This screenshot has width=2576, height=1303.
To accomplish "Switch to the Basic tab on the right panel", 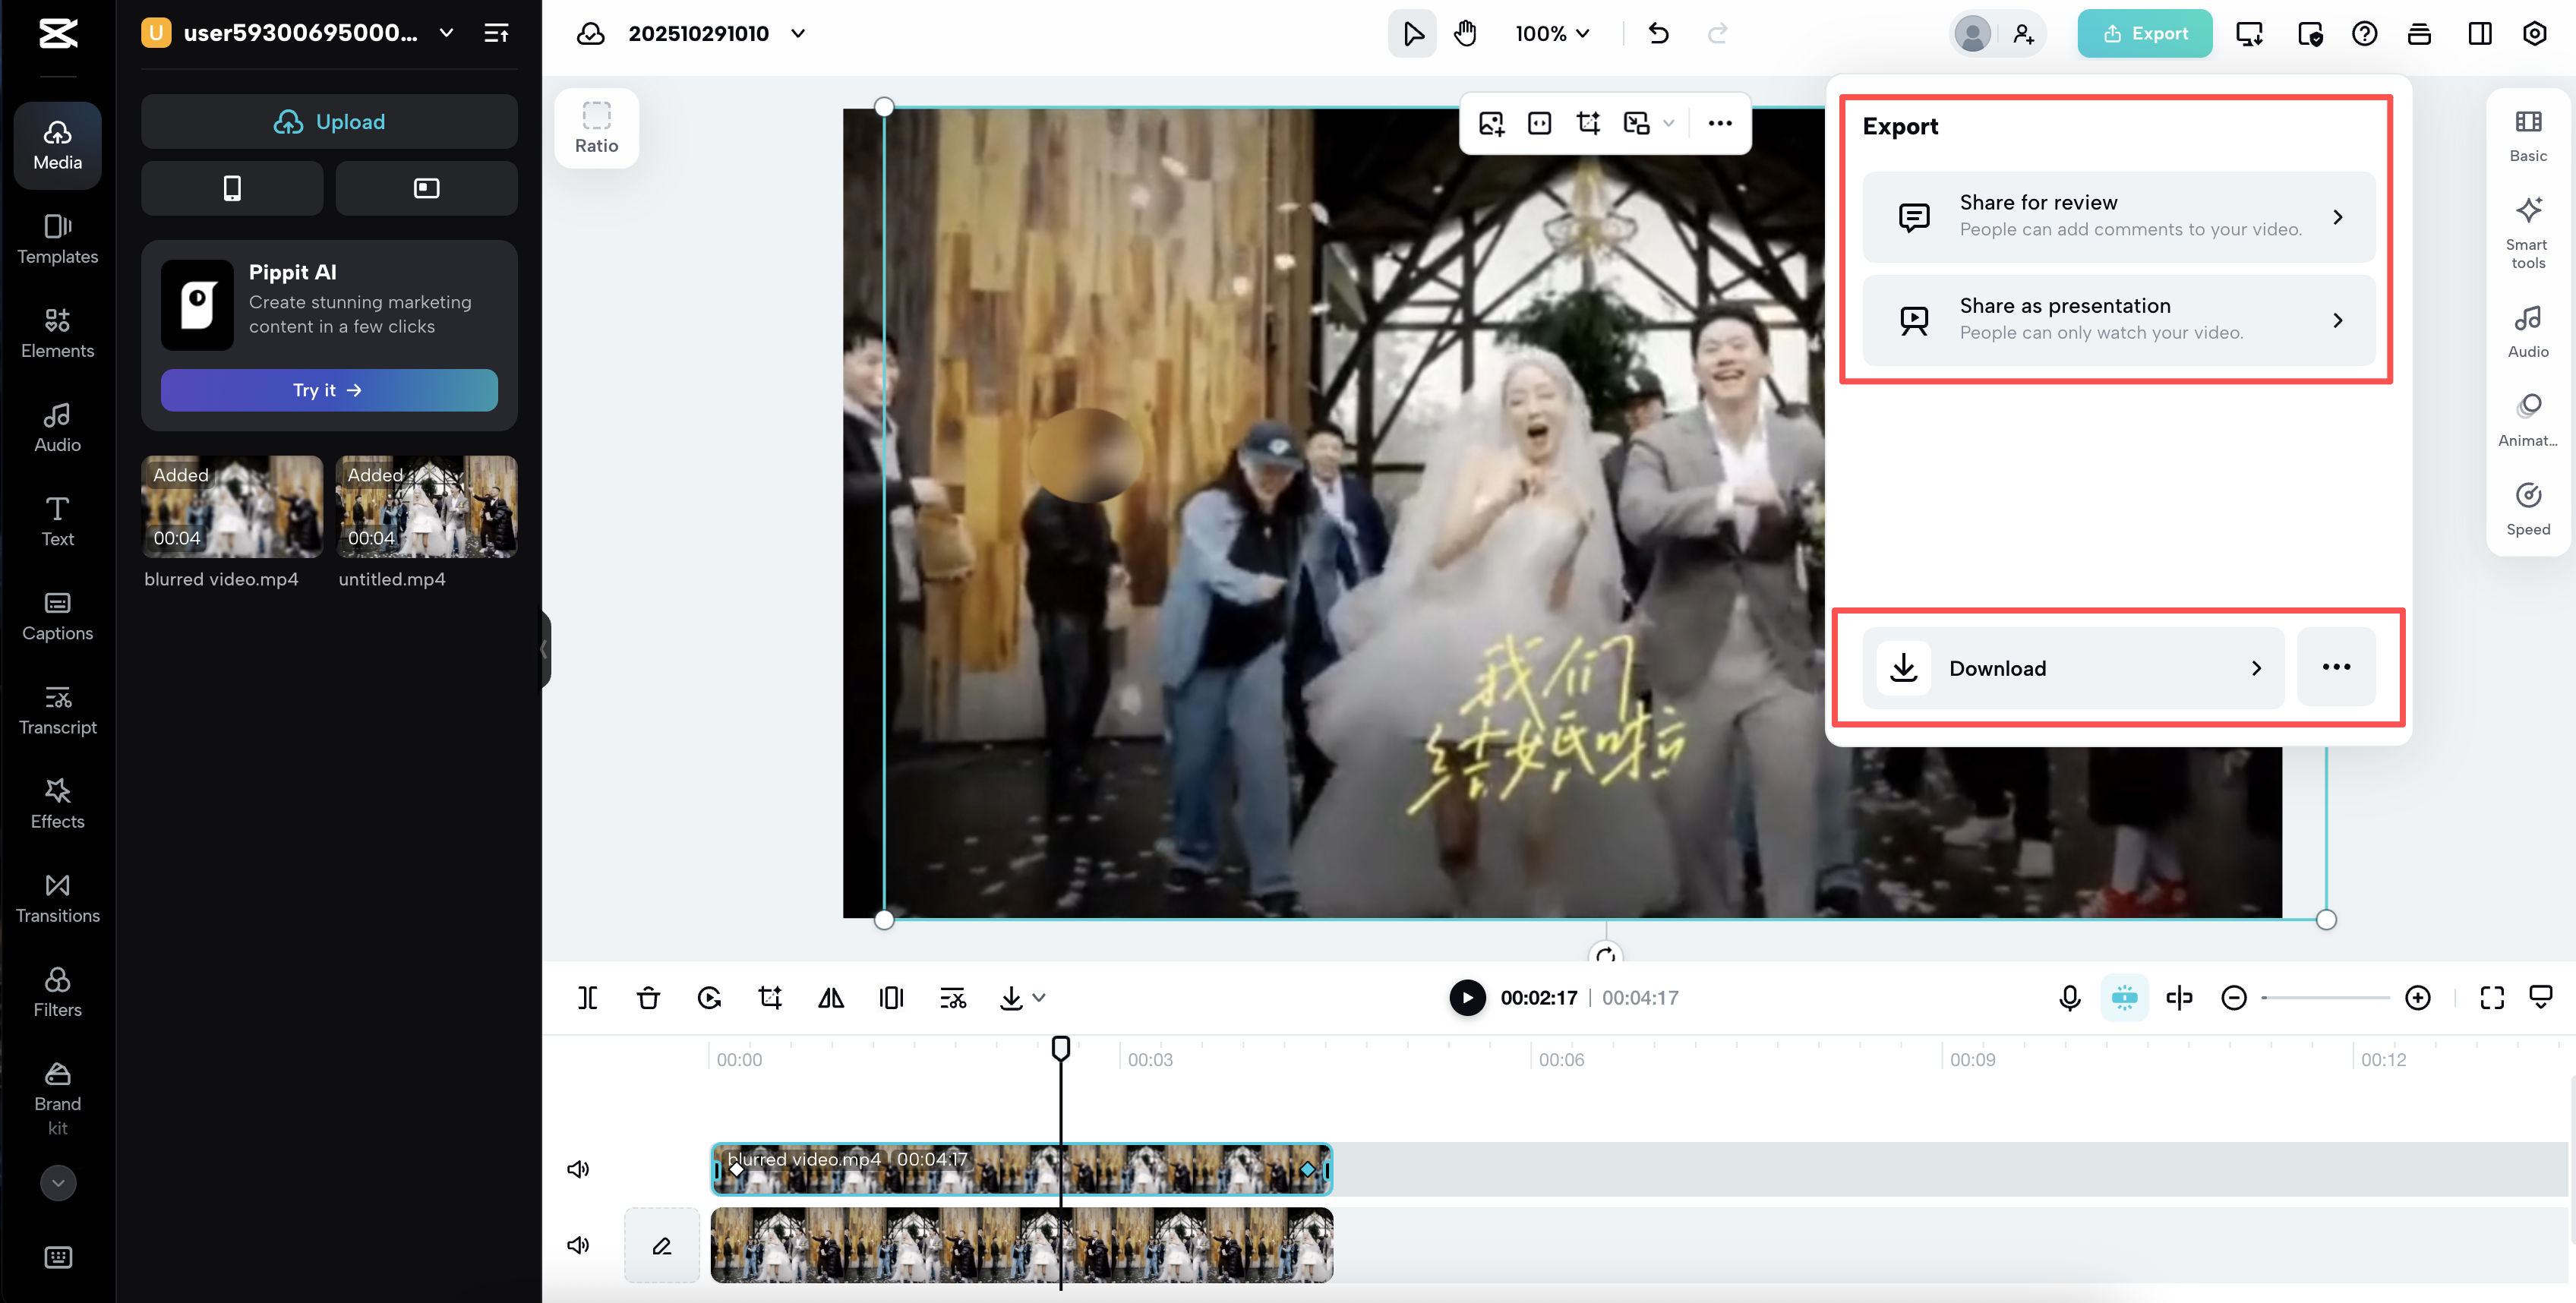I will coord(2528,136).
